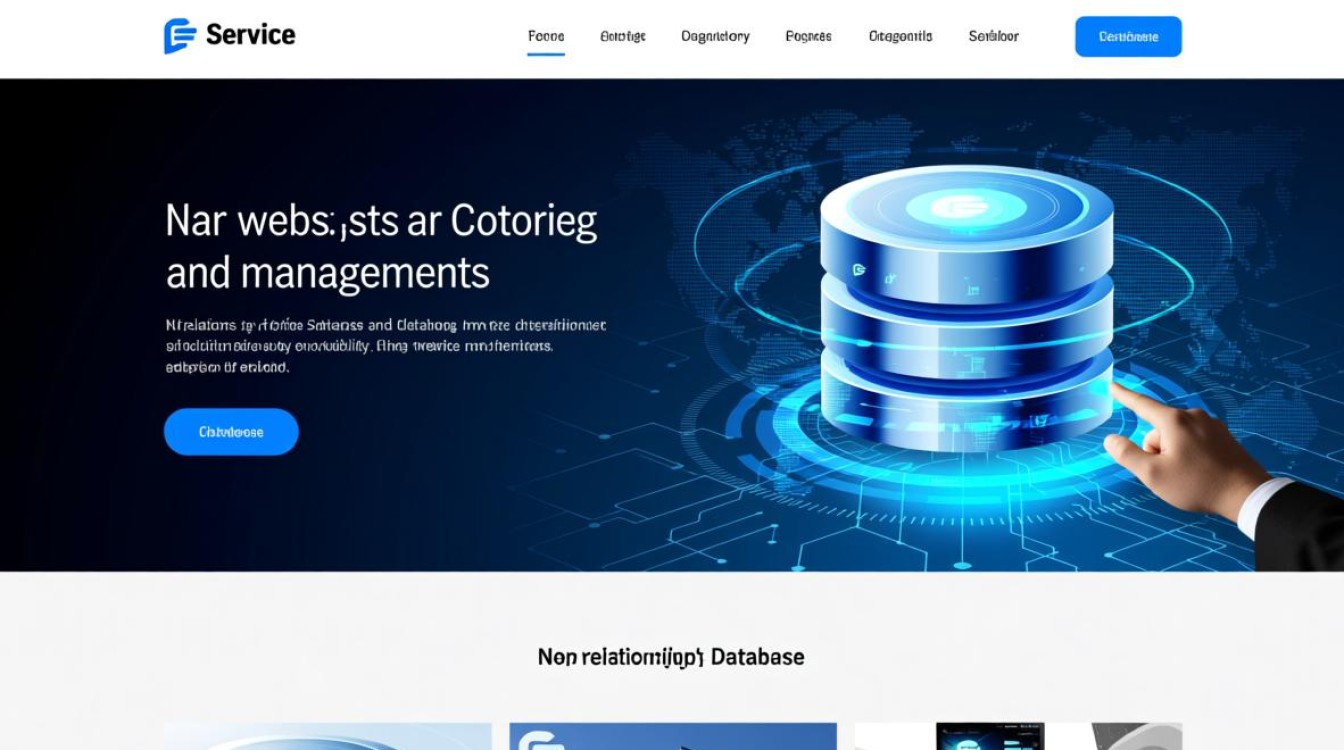Open the second navigation menu item
Image resolution: width=1344 pixels, height=750 pixels.
(x=622, y=36)
